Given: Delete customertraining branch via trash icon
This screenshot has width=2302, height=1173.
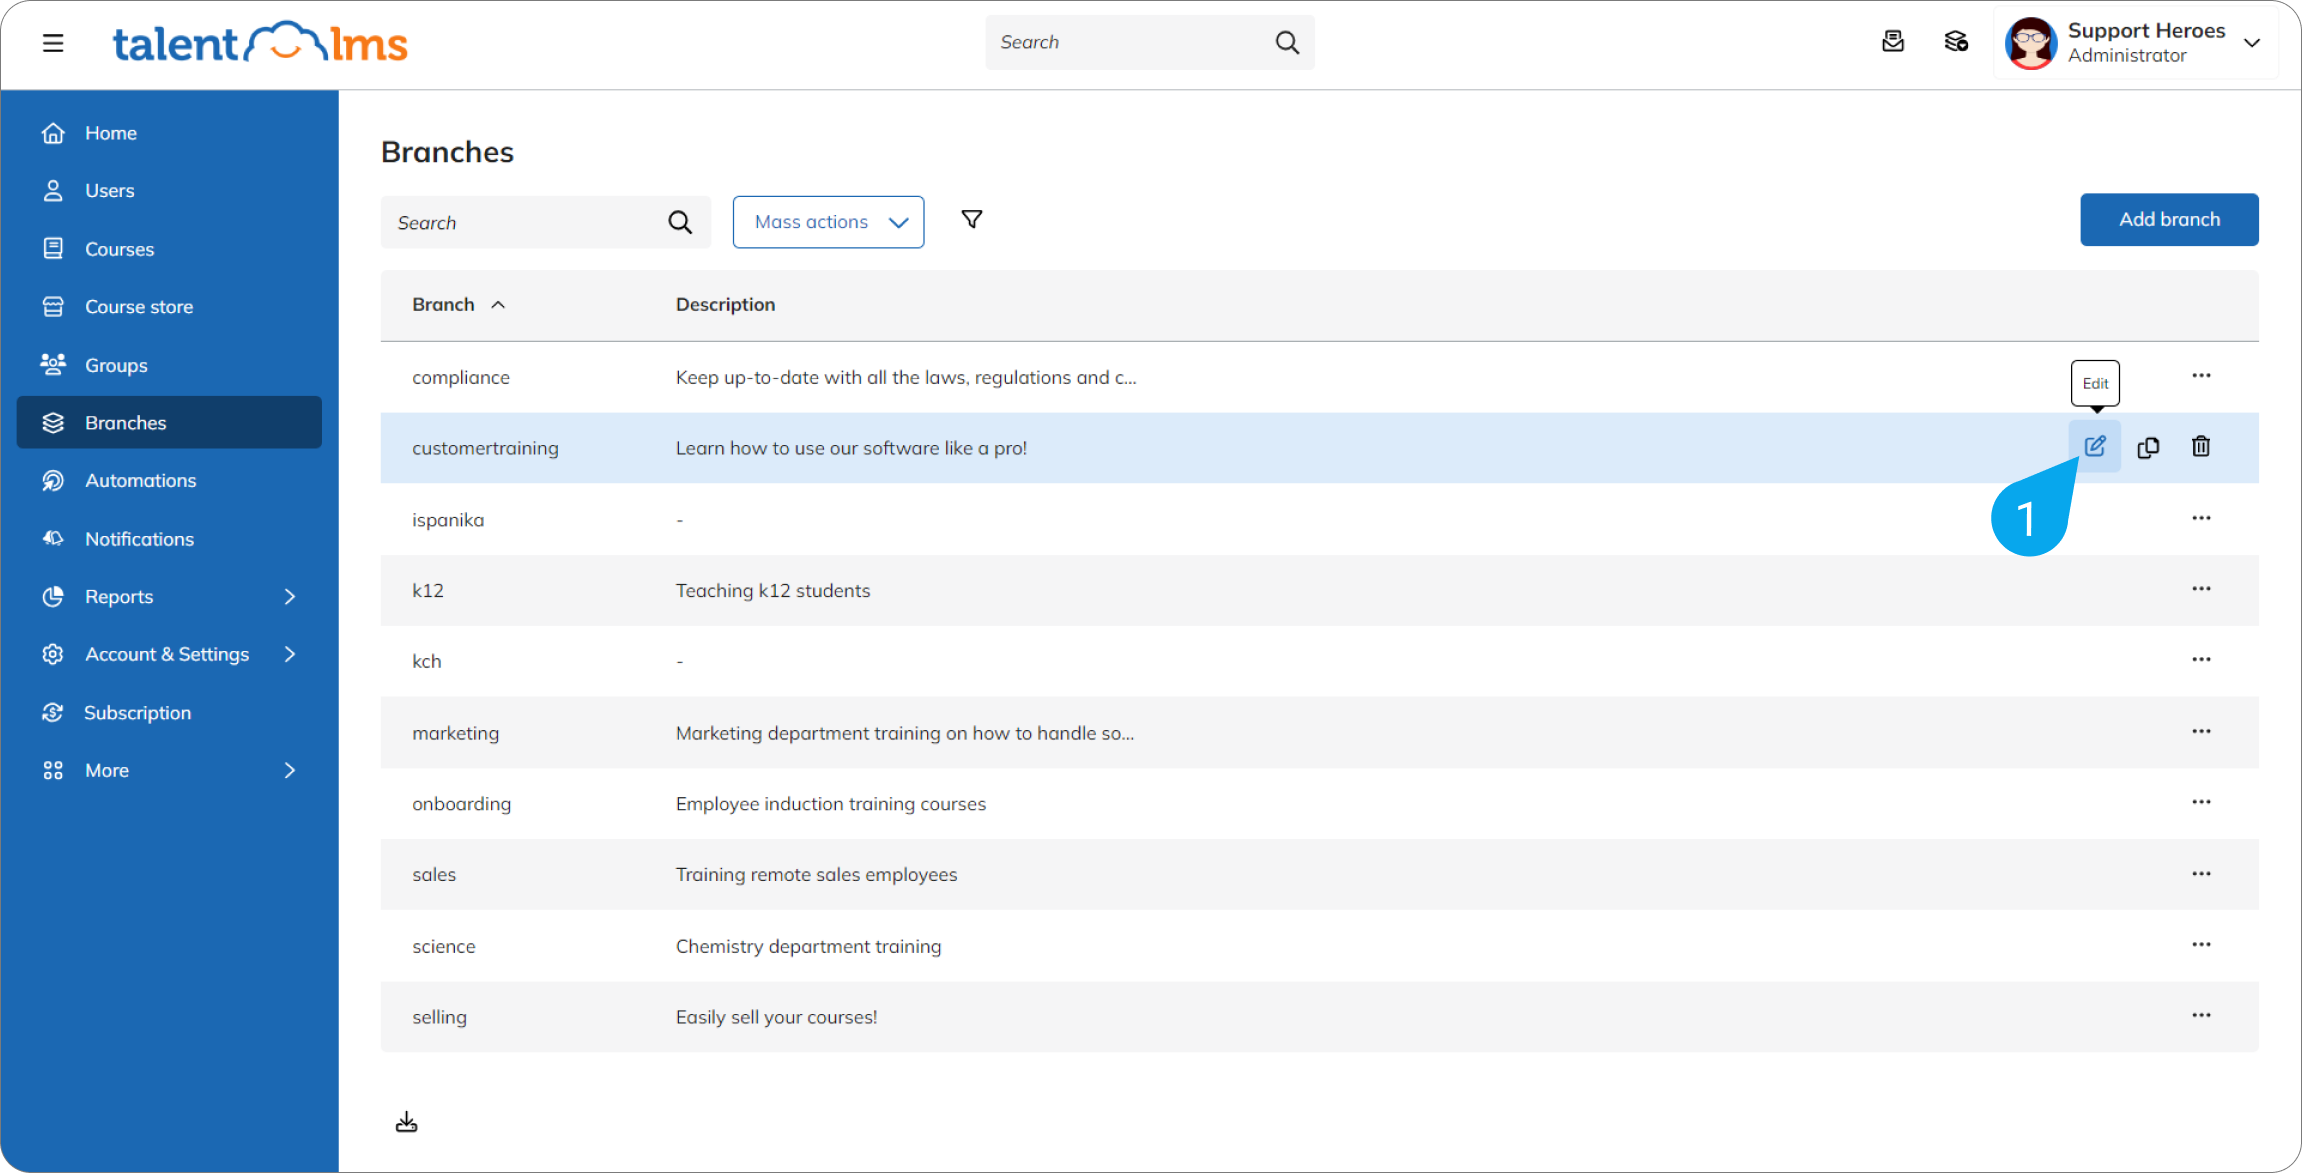Looking at the screenshot, I should coord(2201,447).
